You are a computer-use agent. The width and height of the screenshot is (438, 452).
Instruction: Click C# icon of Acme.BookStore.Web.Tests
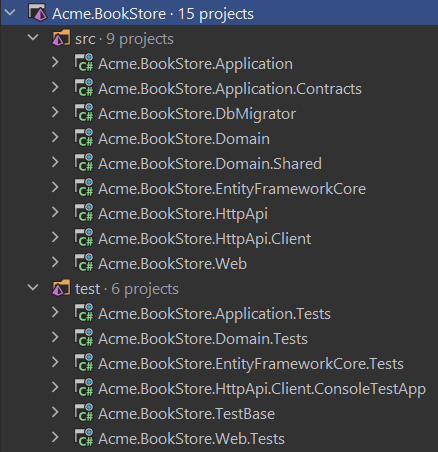point(84,438)
